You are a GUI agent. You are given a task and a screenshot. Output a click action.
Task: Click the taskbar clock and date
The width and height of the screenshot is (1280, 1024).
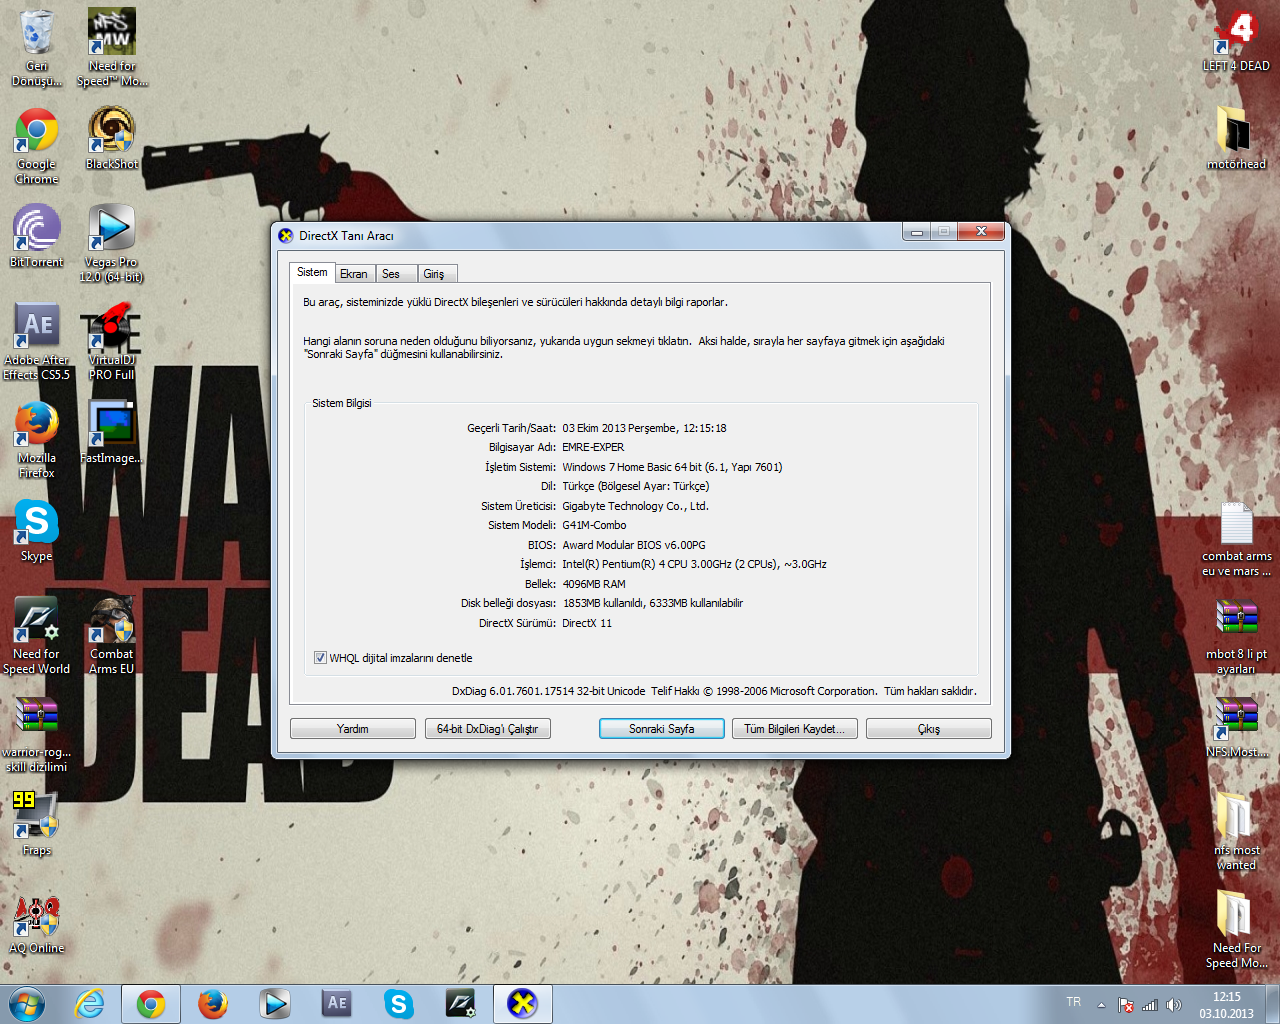(x=1227, y=1005)
